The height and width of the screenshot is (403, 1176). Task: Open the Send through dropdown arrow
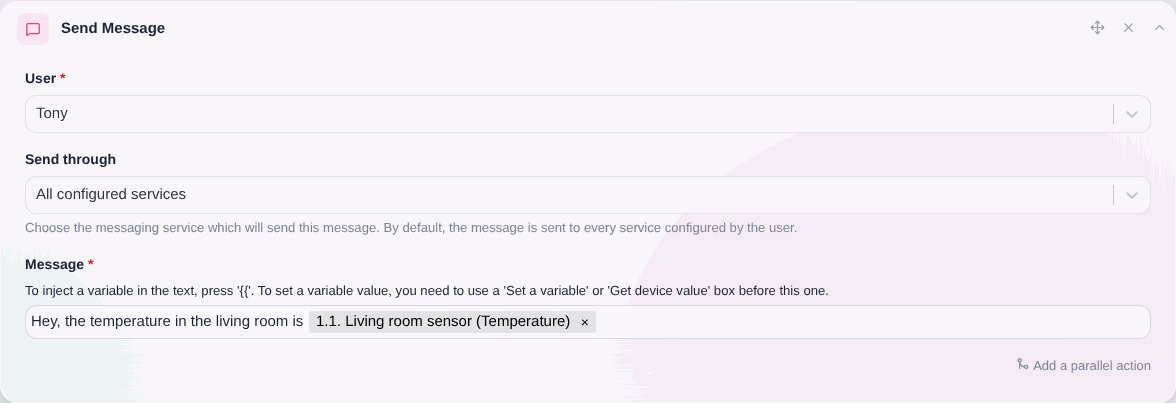pyautogui.click(x=1132, y=195)
